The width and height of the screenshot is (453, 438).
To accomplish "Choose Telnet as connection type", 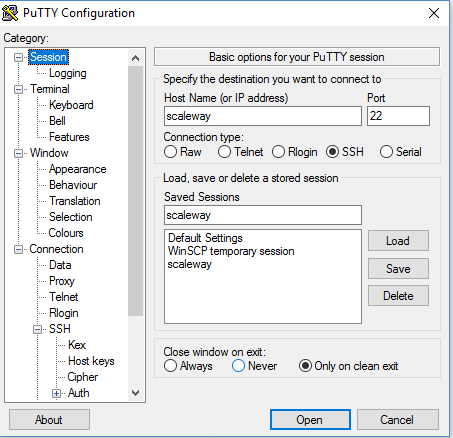I will pos(224,152).
